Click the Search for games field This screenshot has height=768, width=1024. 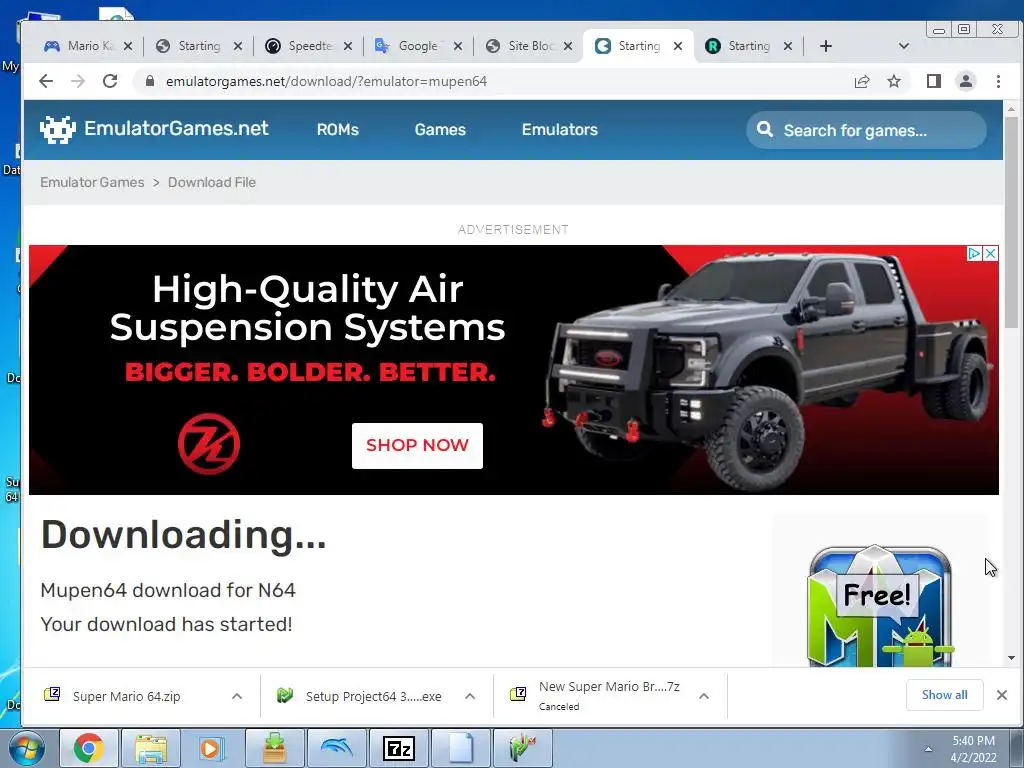[866, 130]
